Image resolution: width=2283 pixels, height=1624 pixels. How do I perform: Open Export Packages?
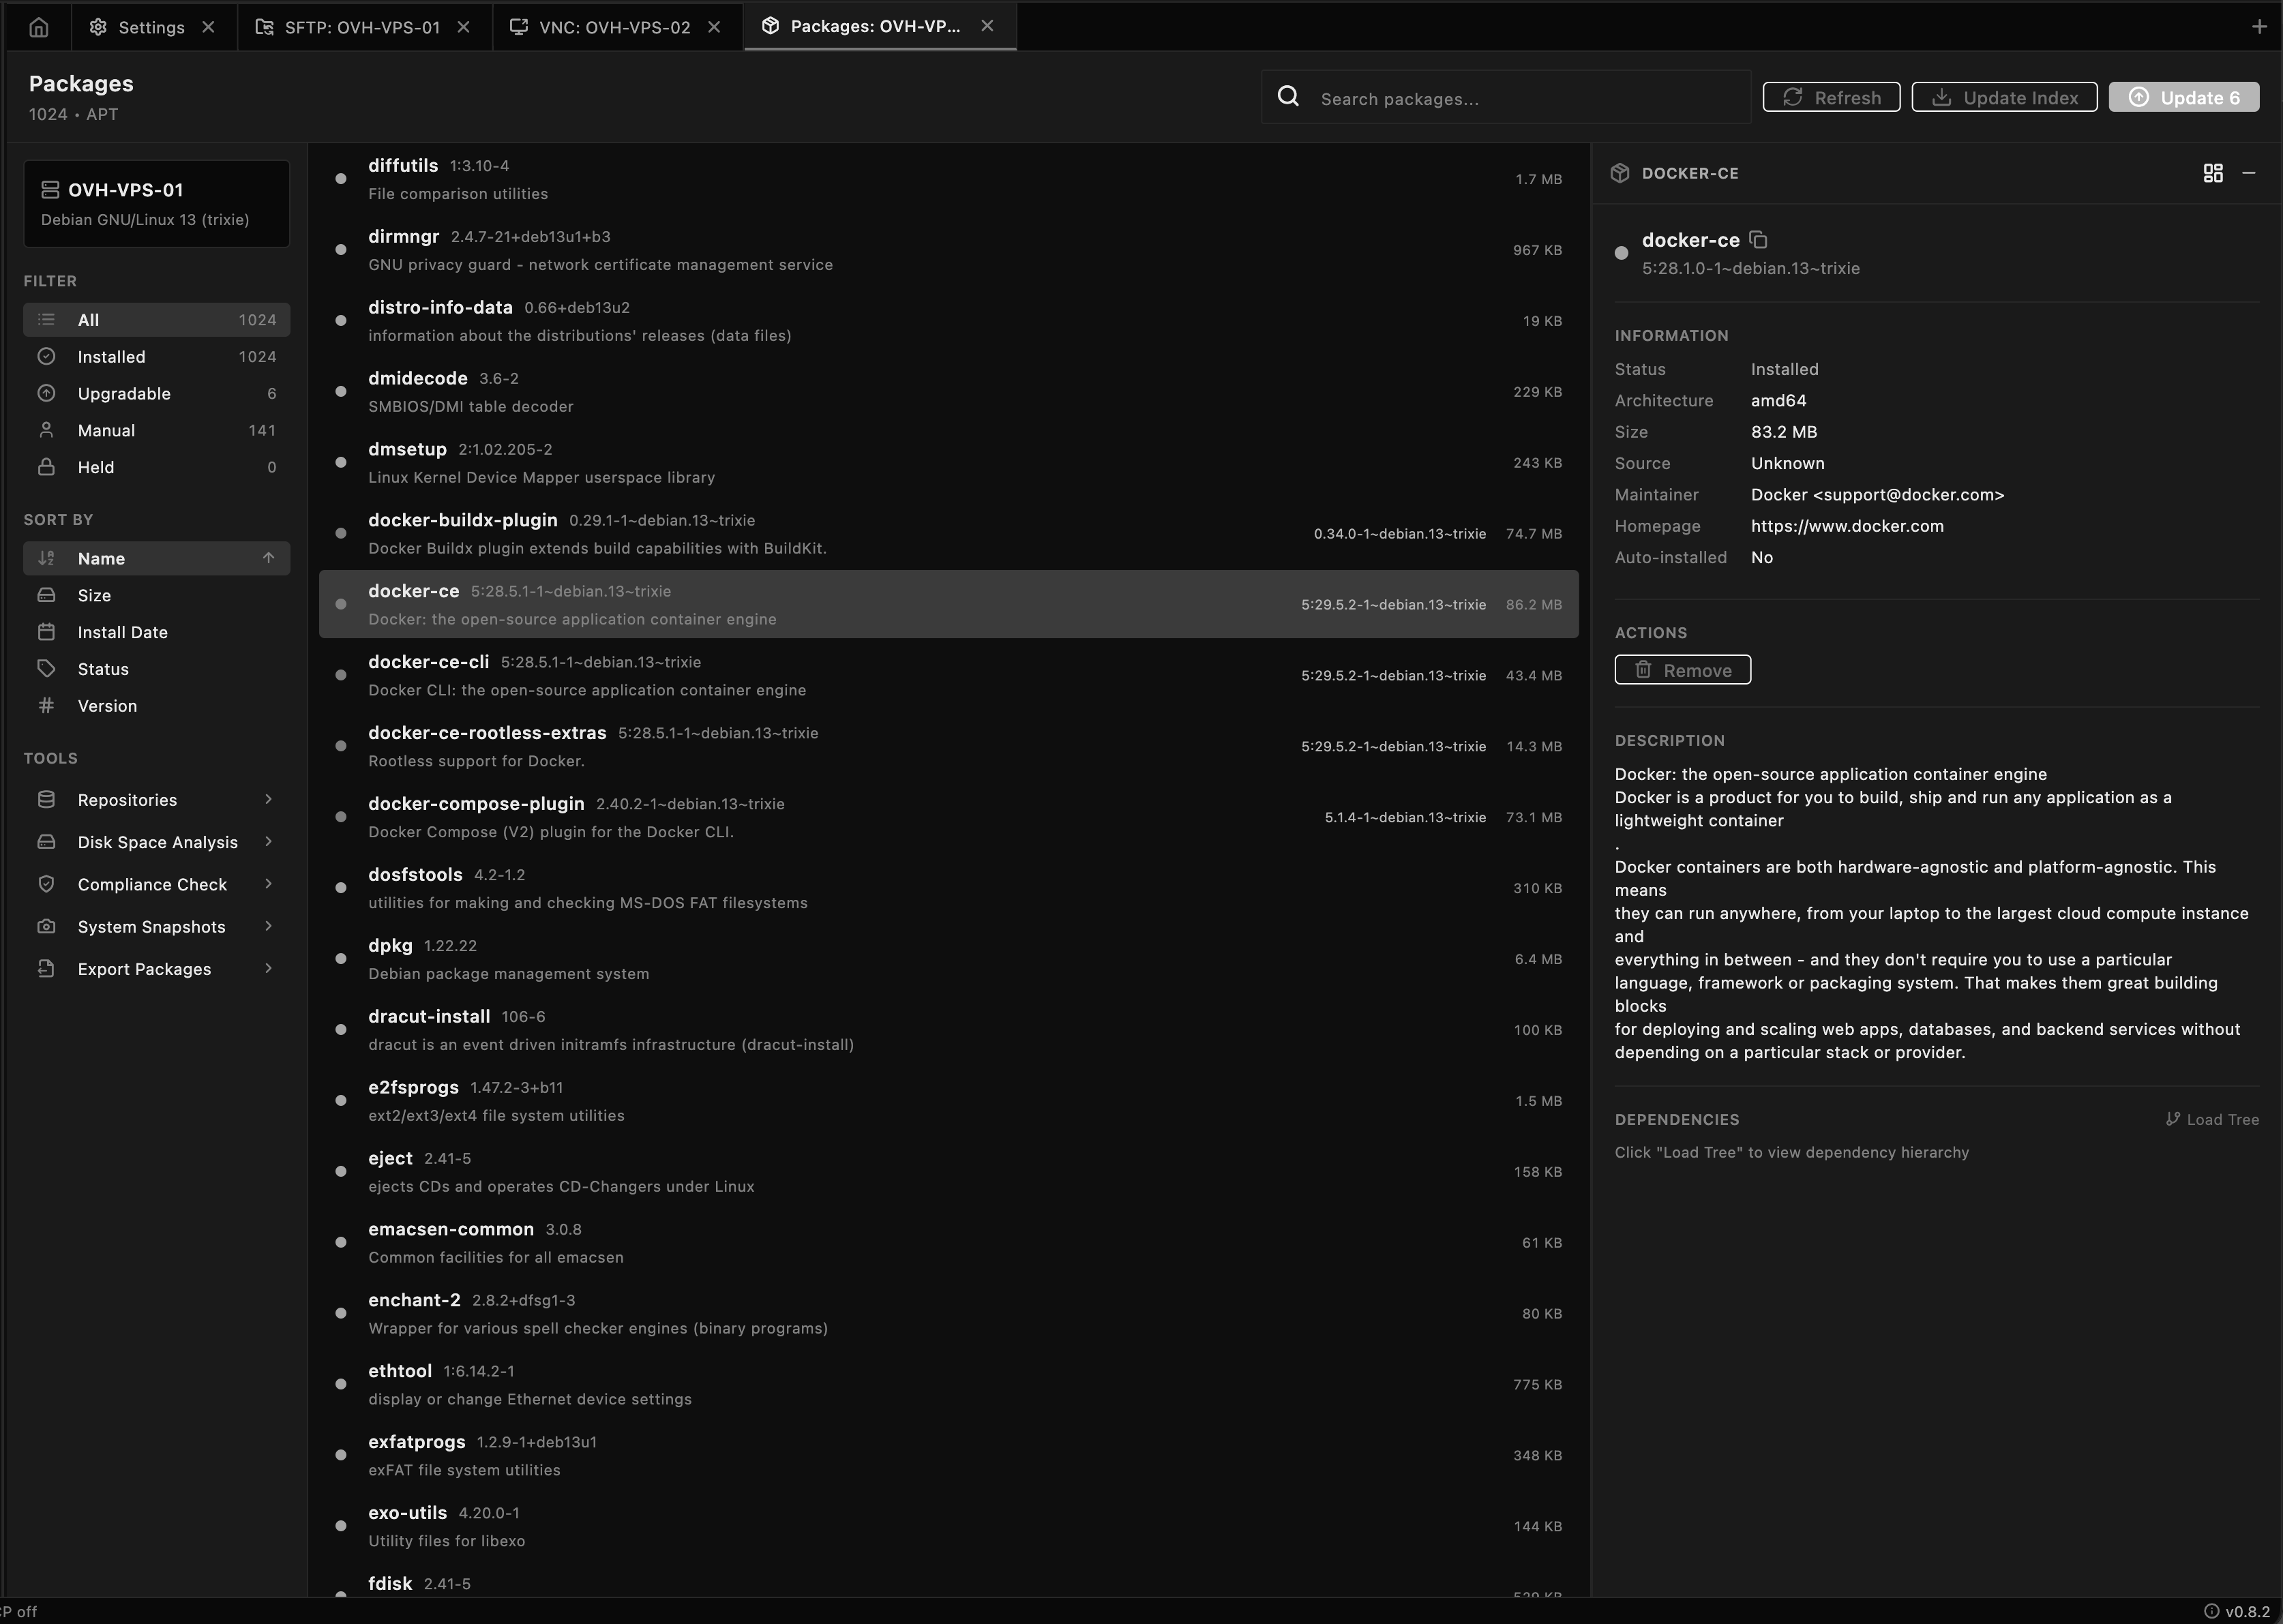(157, 969)
